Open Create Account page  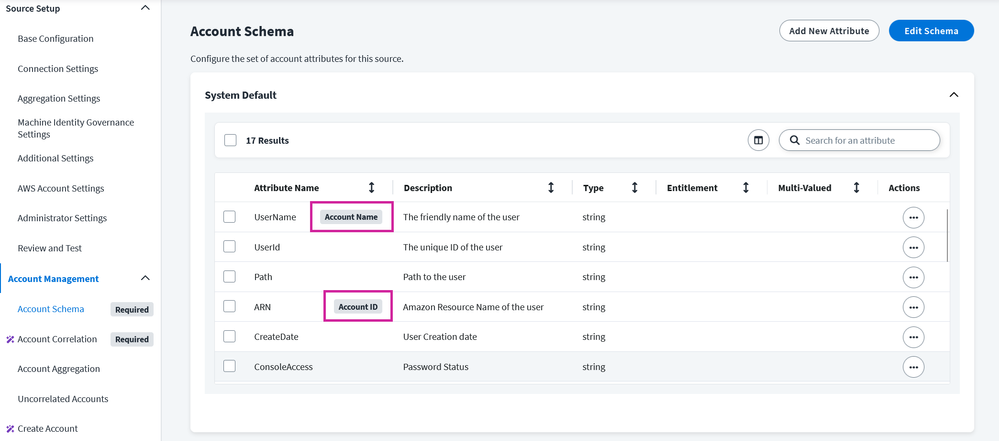(x=48, y=429)
